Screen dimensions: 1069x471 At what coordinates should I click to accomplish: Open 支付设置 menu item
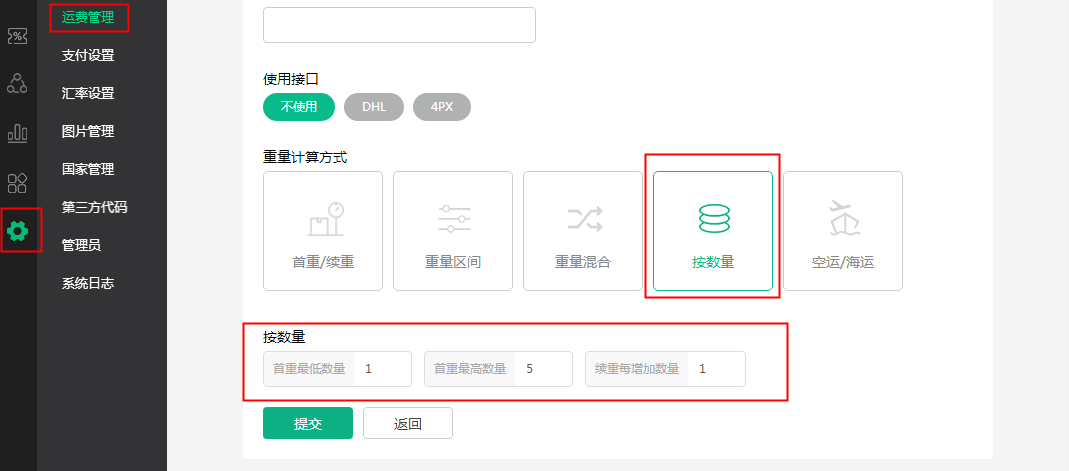[88, 56]
